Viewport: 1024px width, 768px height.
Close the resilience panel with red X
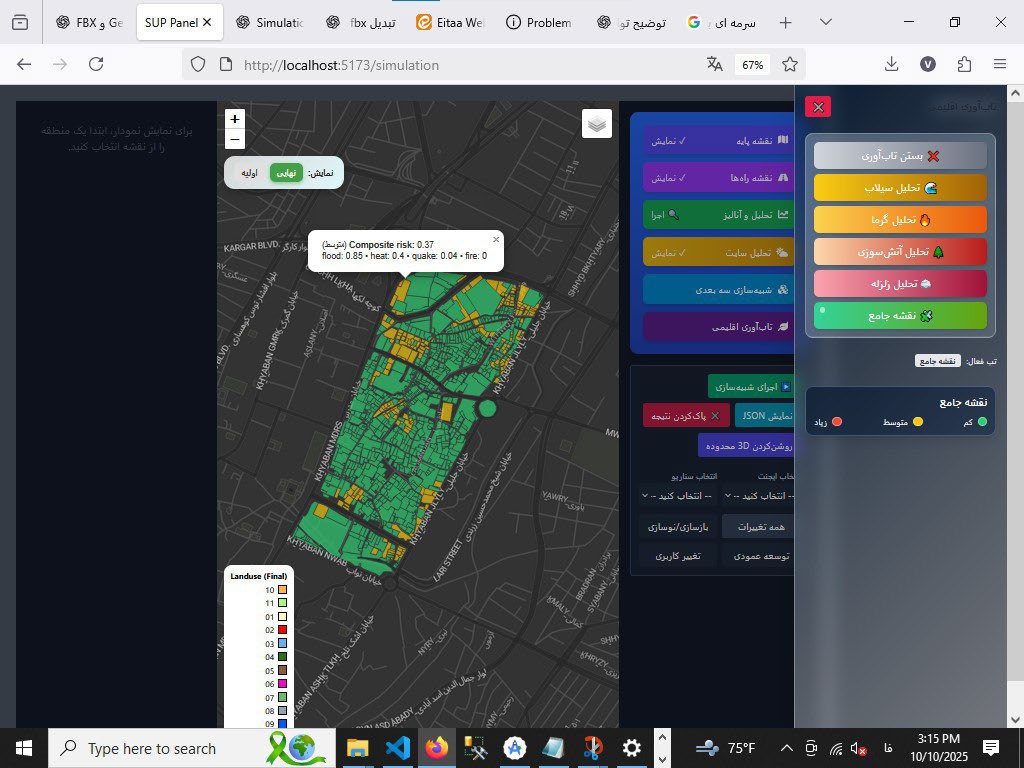tap(818, 107)
